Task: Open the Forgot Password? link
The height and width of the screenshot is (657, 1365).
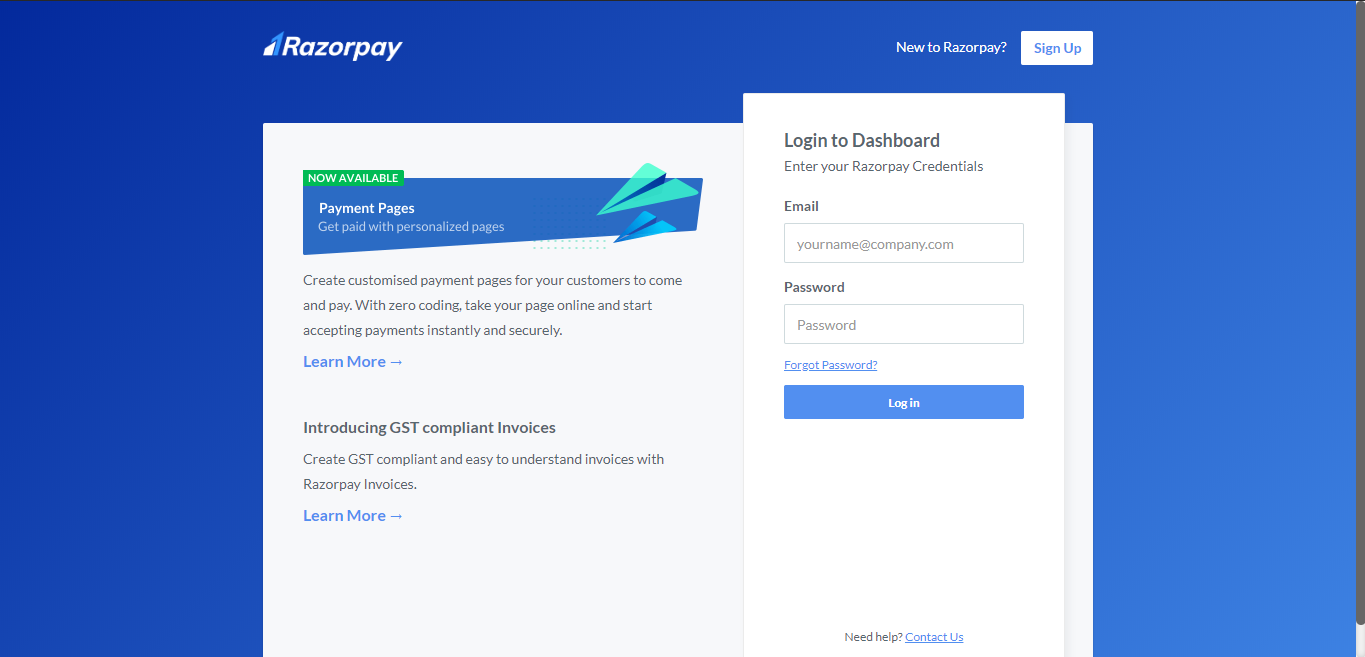Action: (830, 365)
